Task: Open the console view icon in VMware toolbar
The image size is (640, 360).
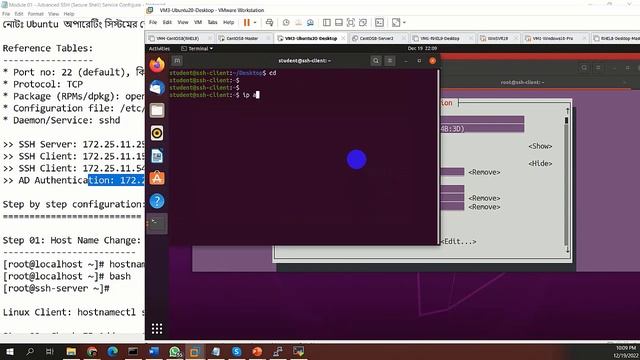Action: pos(379,22)
